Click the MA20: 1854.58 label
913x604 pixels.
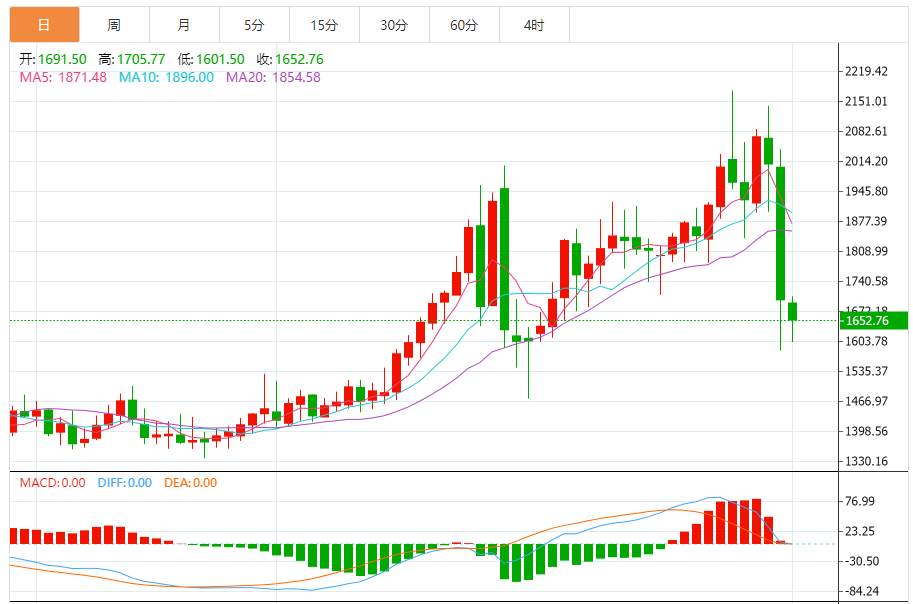point(273,77)
